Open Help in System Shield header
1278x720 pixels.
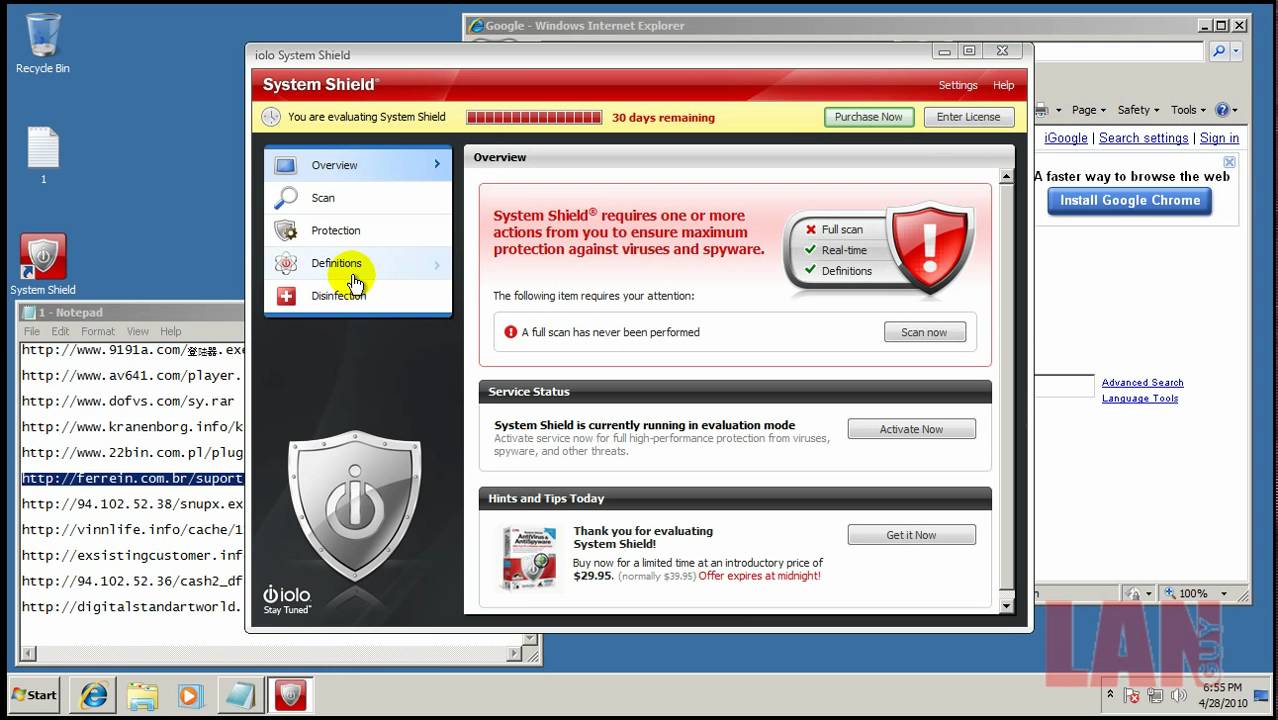1003,85
